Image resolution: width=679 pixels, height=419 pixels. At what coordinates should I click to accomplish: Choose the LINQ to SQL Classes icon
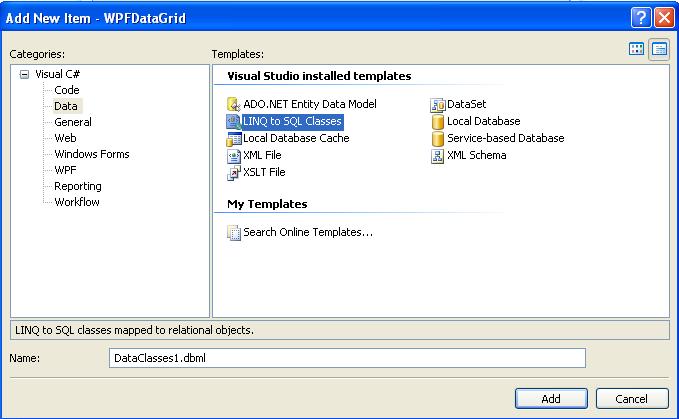(x=235, y=121)
